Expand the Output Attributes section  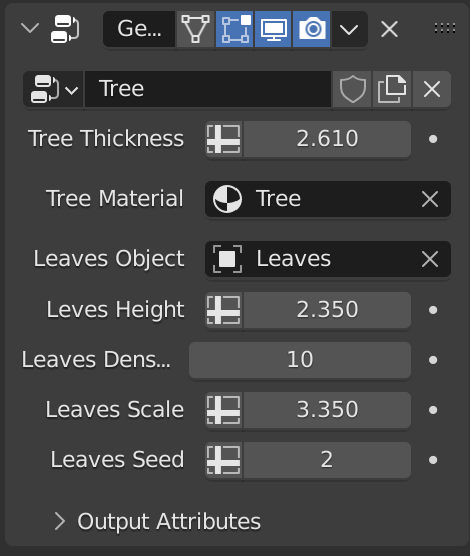60,521
